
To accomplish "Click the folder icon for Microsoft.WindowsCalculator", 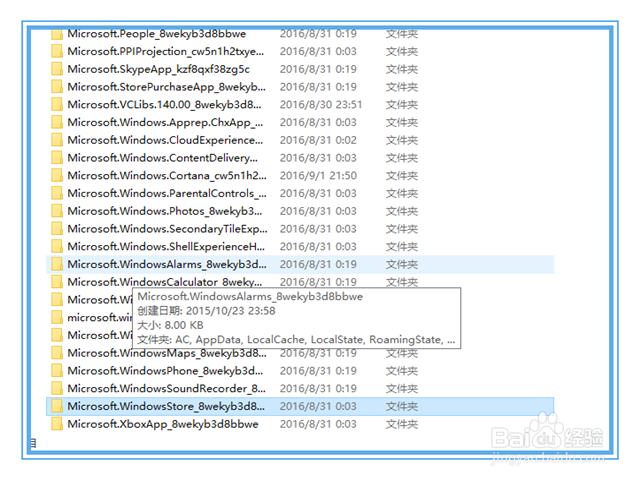I will [57, 282].
